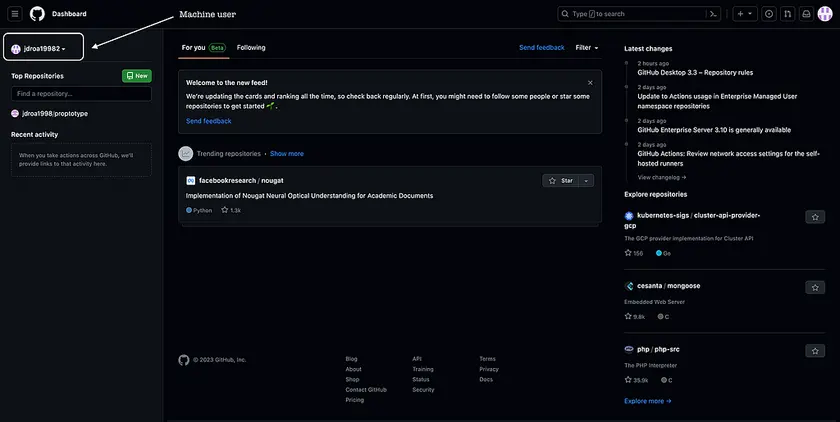
Task: Open the facebookresearch / nougat repository
Action: pyautogui.click(x=241, y=180)
